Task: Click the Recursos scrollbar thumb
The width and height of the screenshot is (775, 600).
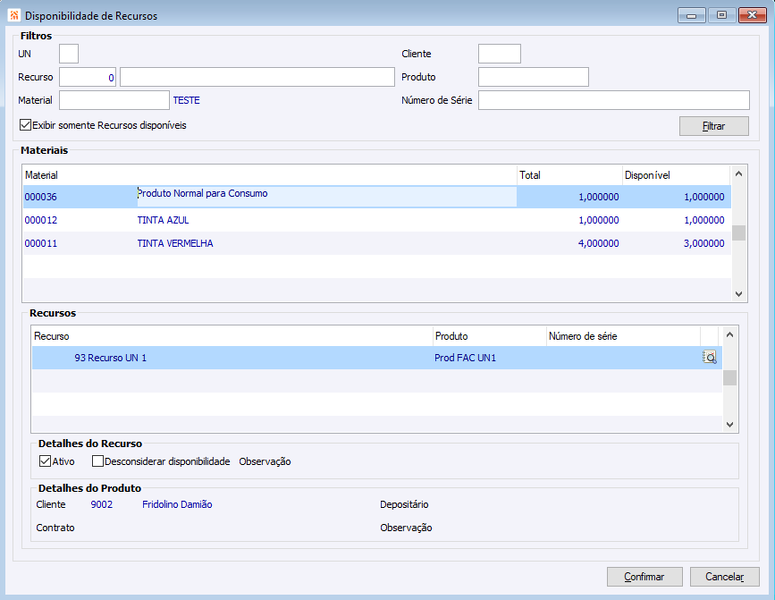Action: (x=730, y=378)
